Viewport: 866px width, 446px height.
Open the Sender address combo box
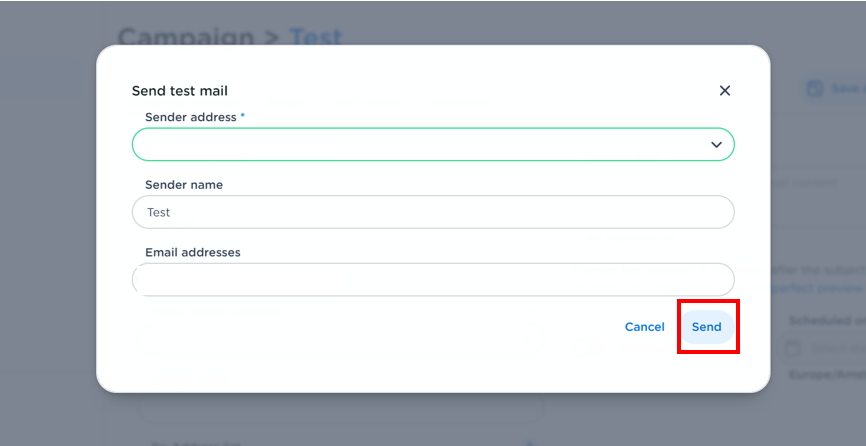[x=420, y=145]
